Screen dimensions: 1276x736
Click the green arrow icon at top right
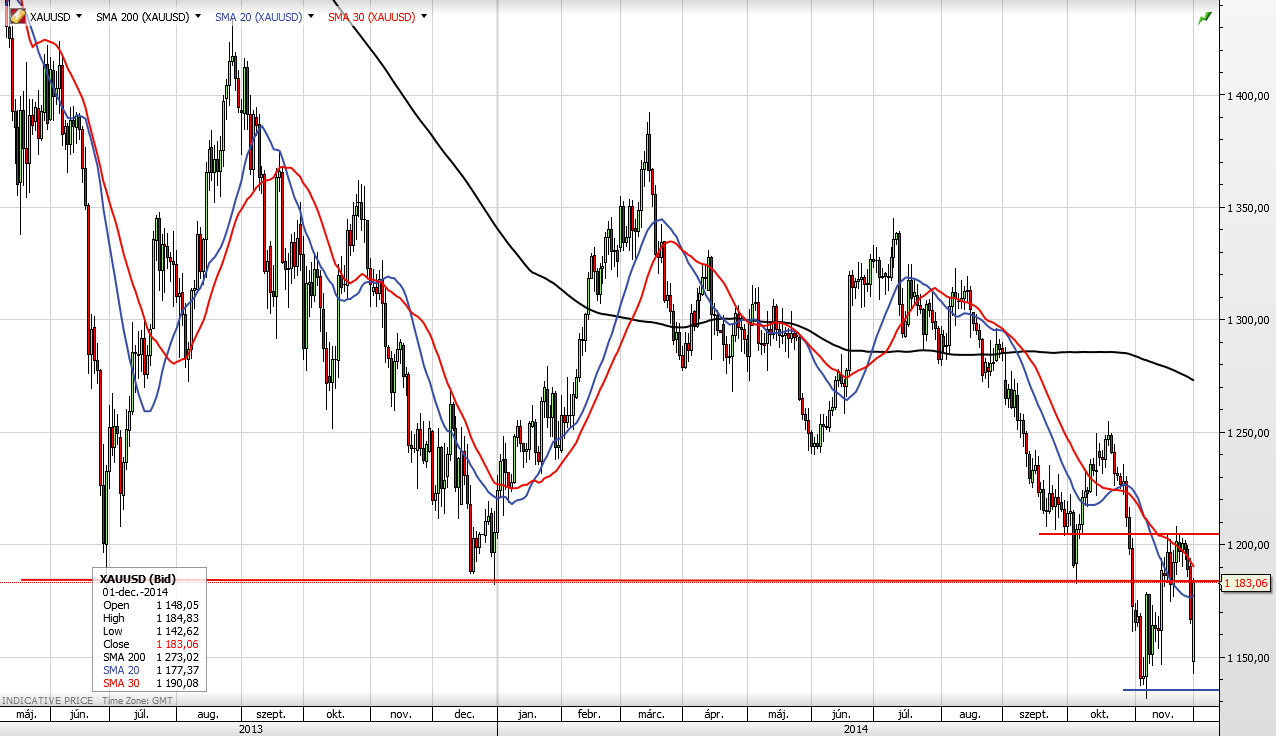click(1205, 17)
